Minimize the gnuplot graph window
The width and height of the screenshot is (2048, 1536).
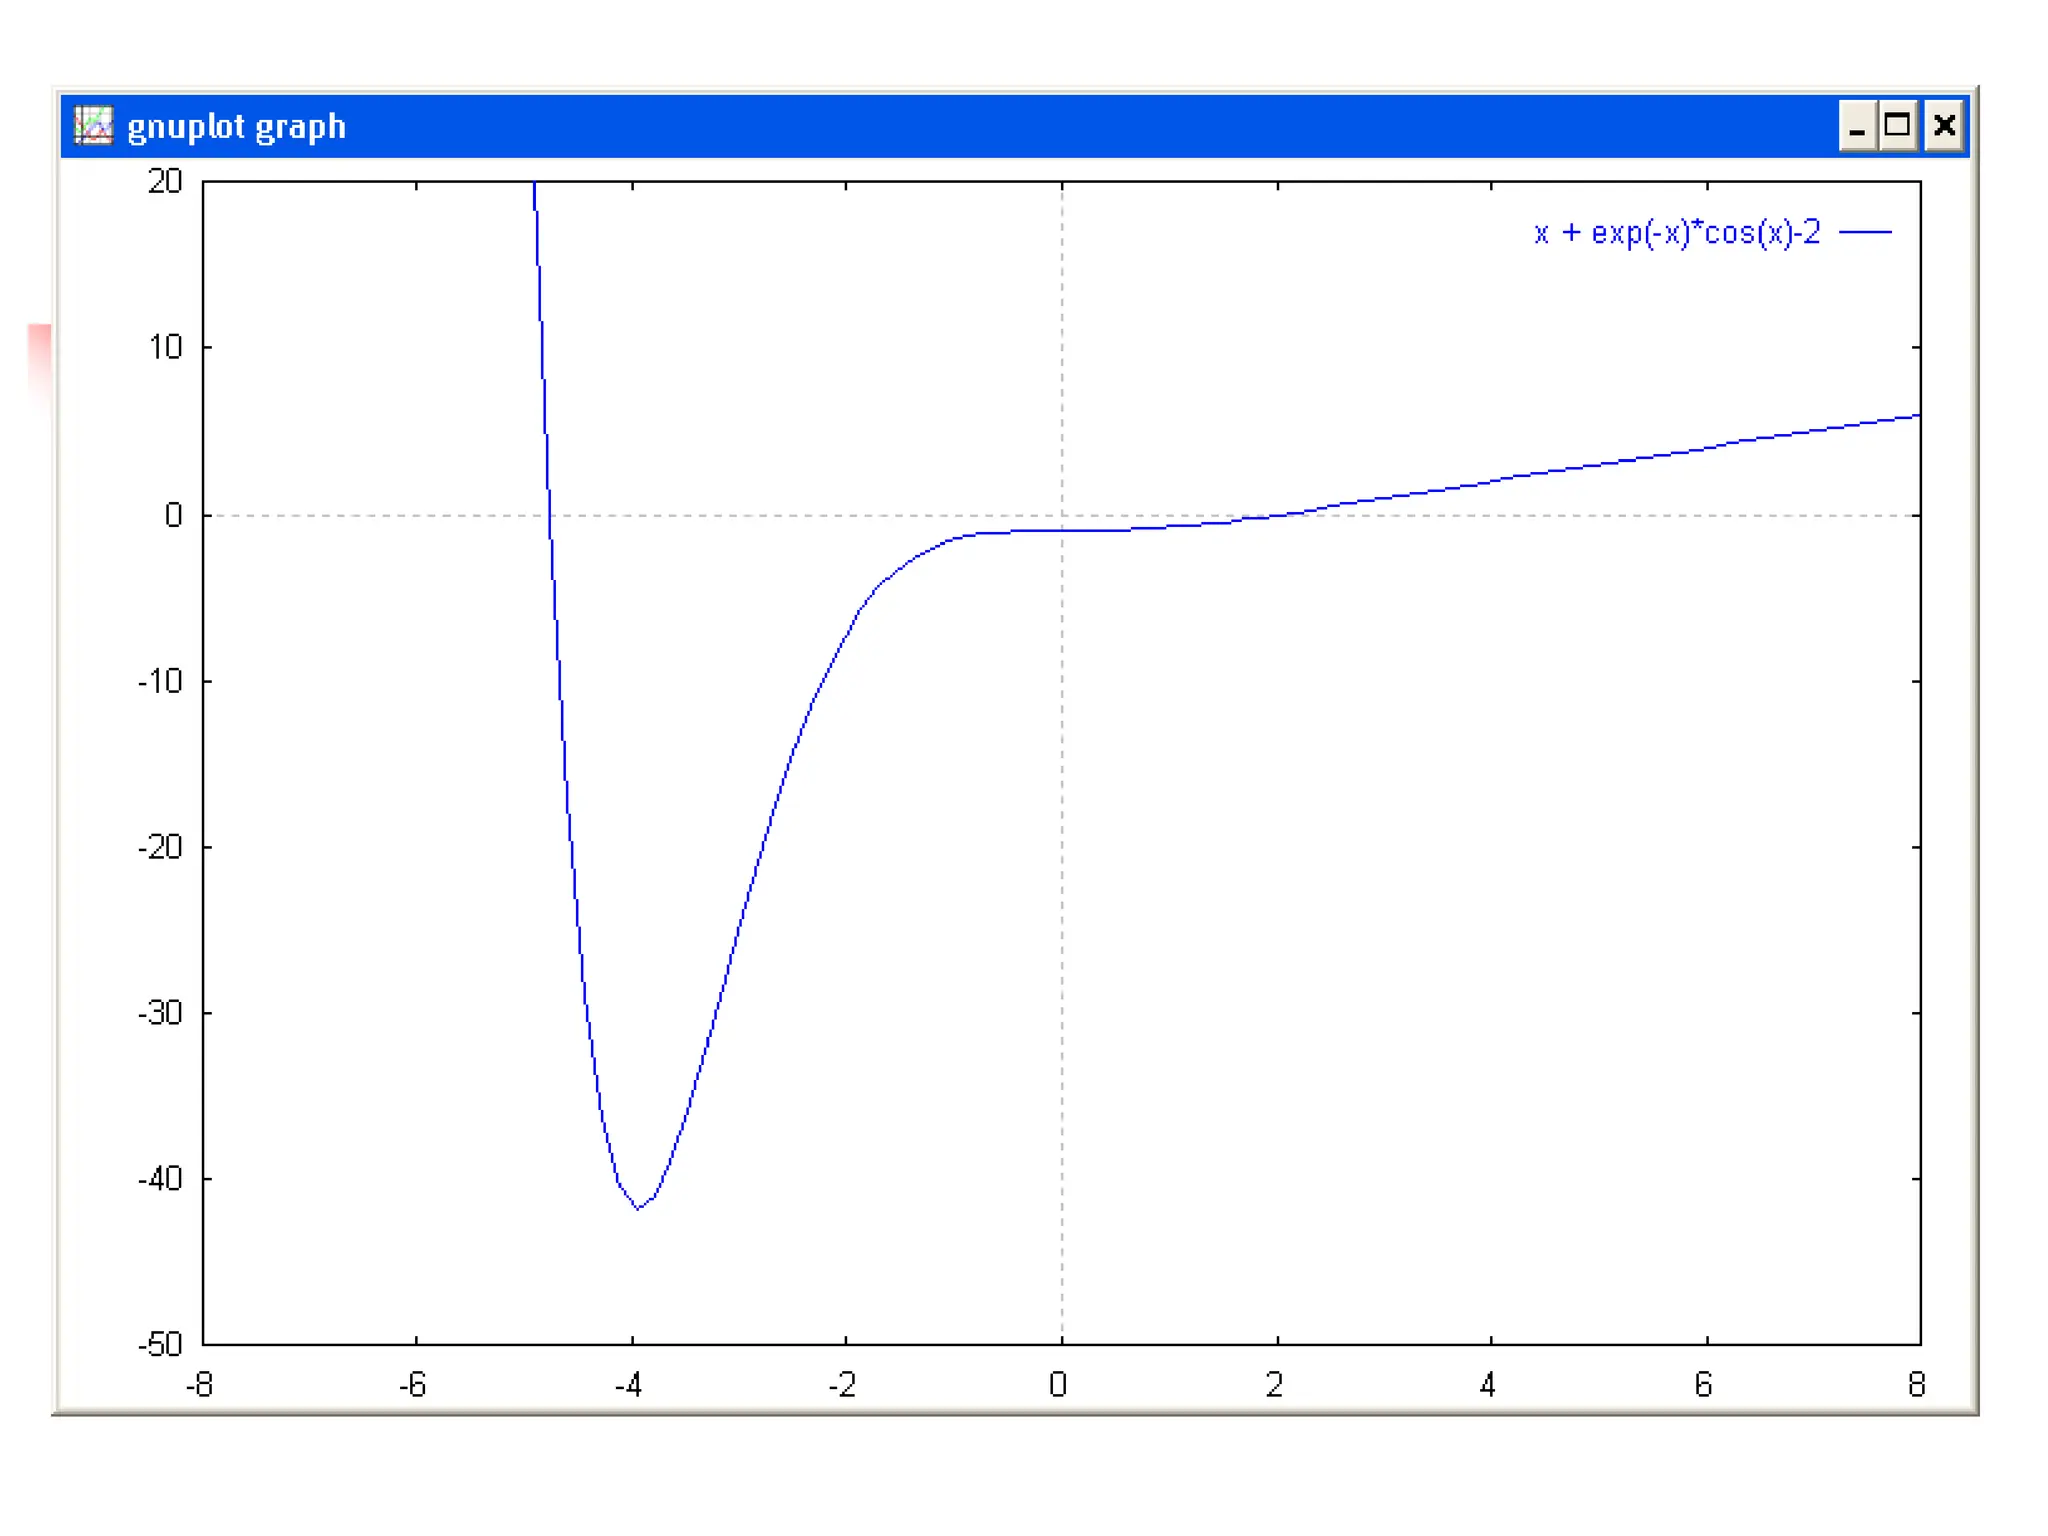[1857, 126]
